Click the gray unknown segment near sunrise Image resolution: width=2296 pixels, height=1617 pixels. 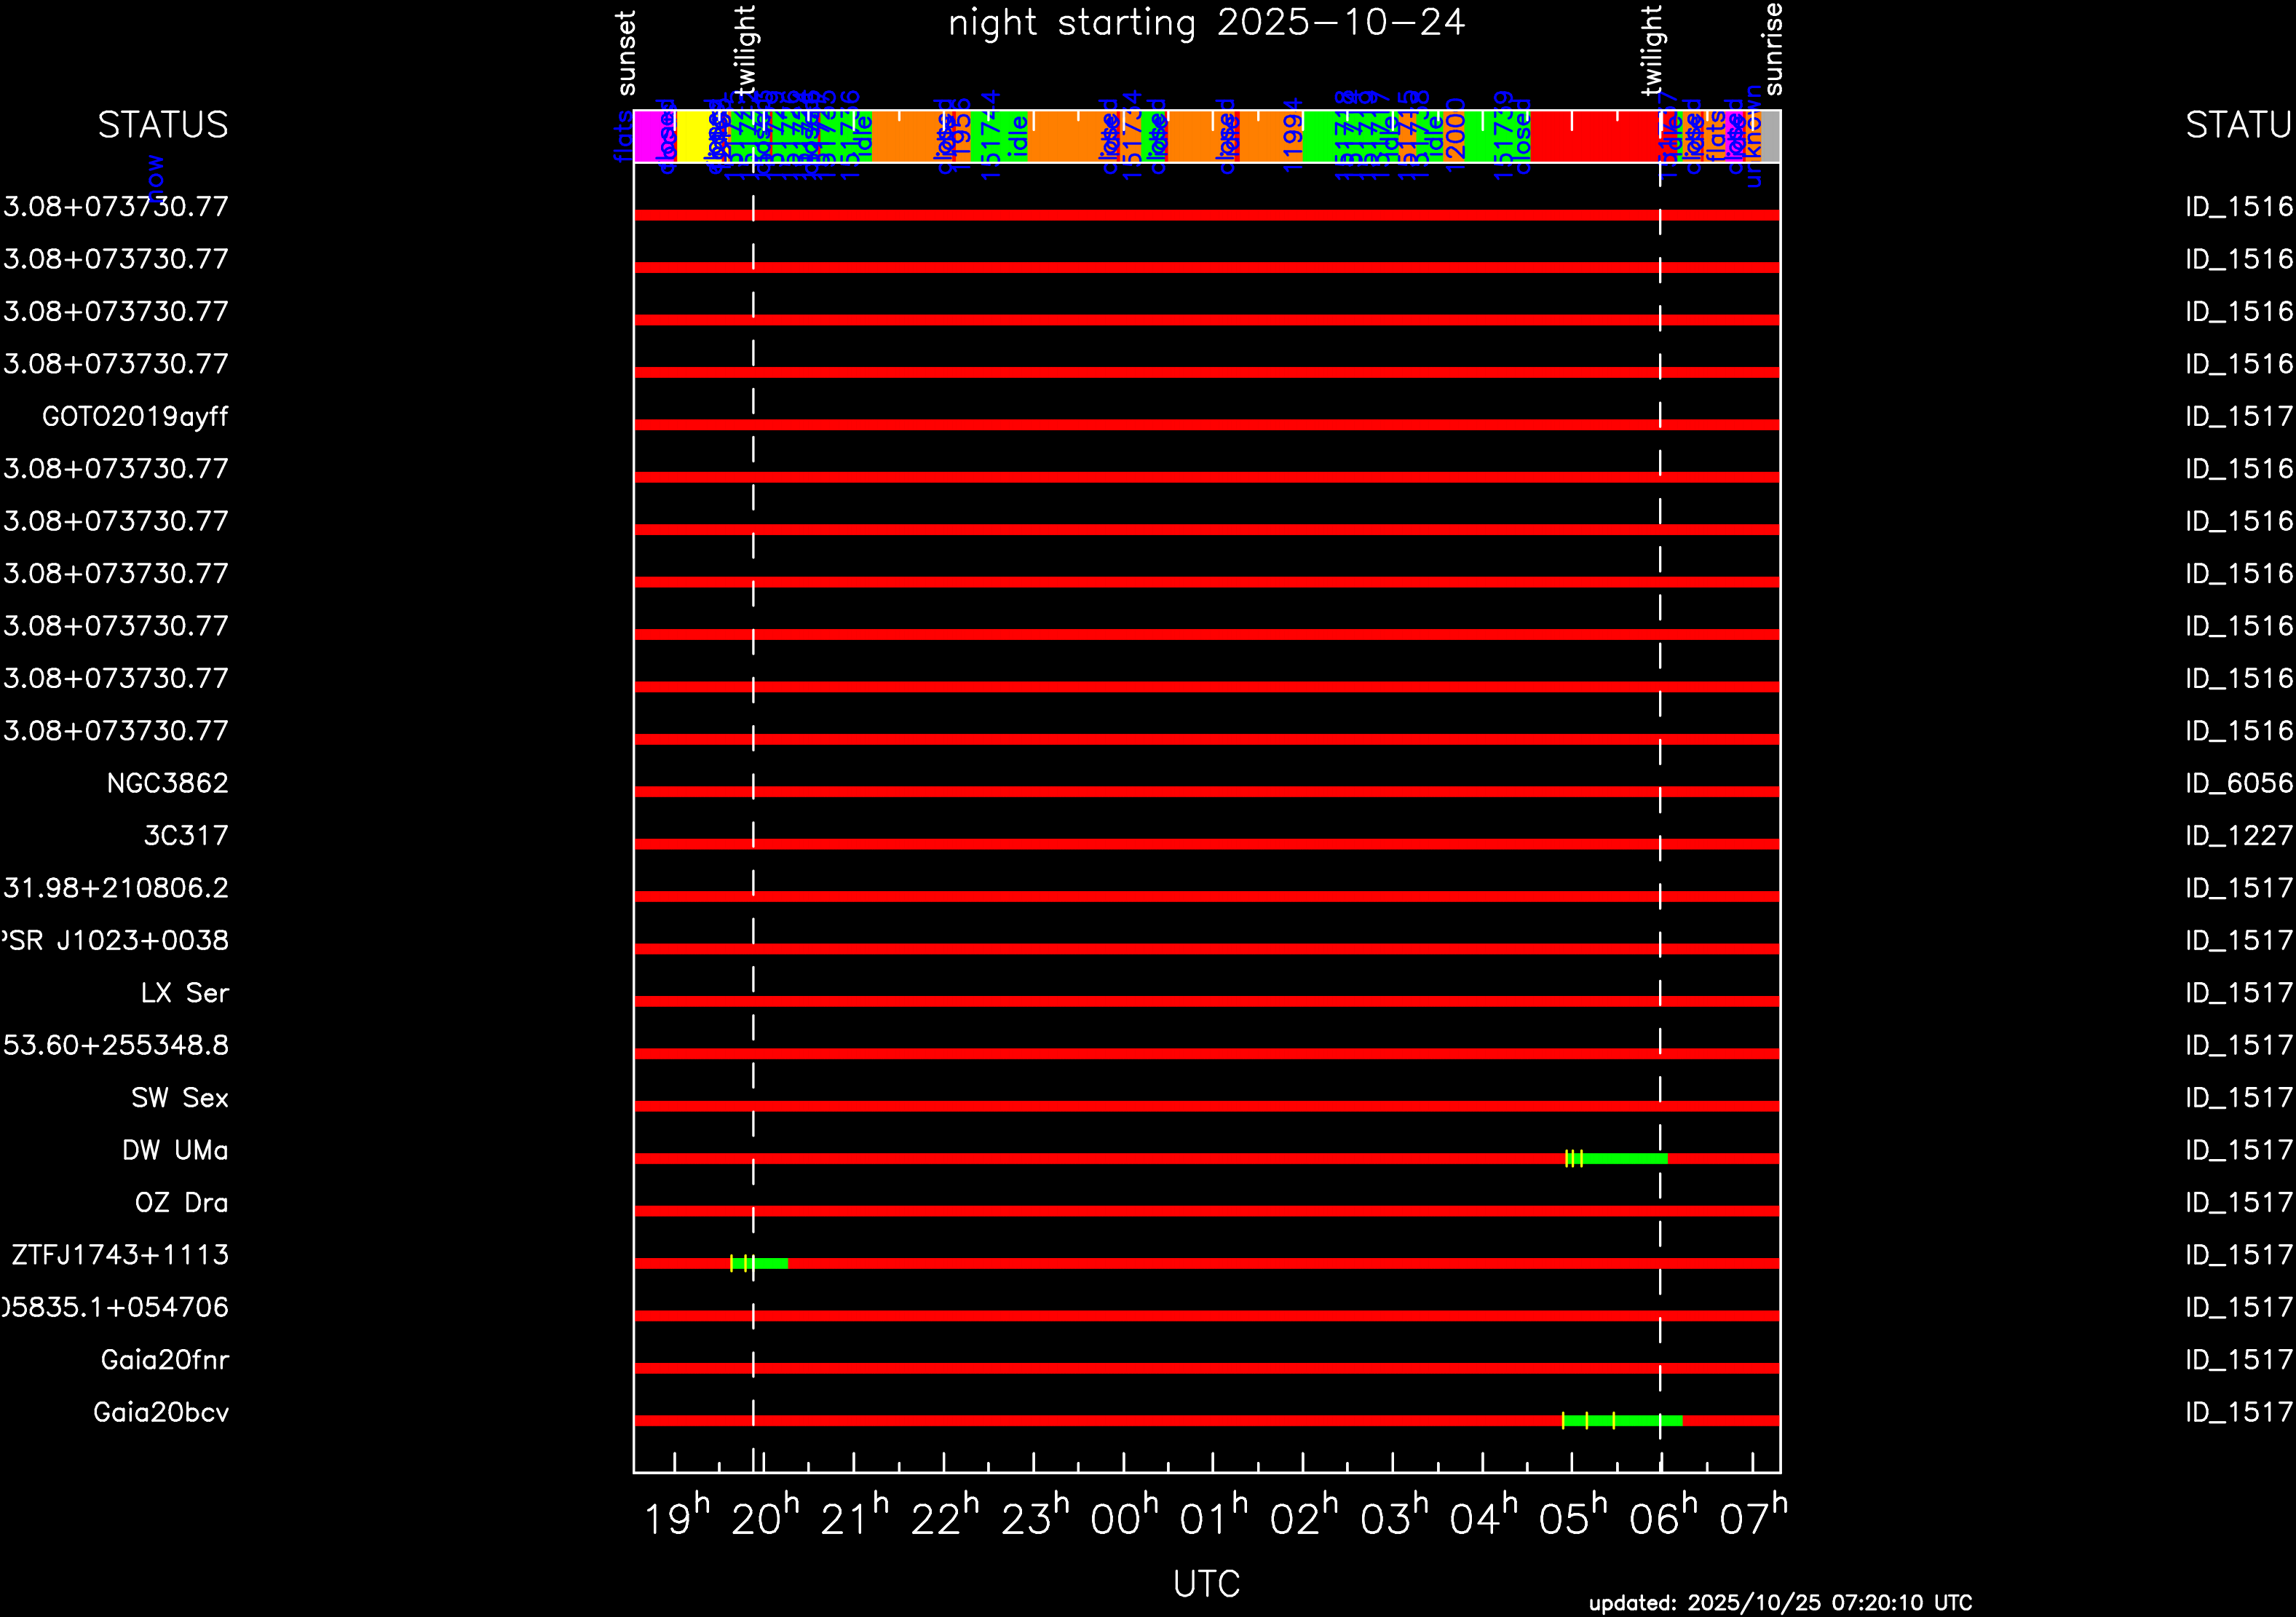pos(1770,136)
